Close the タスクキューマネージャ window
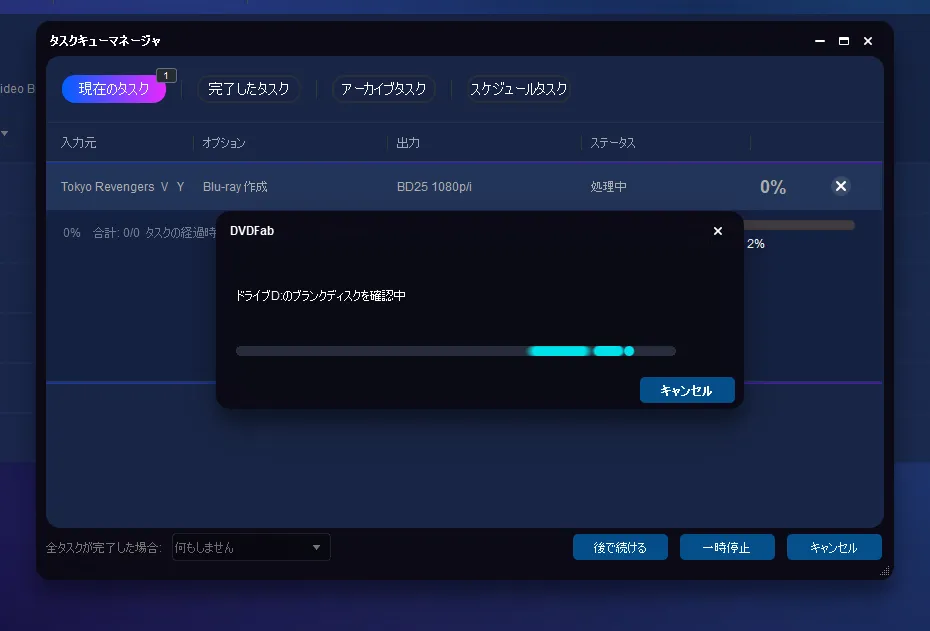Viewport: 930px width, 631px height. click(868, 41)
